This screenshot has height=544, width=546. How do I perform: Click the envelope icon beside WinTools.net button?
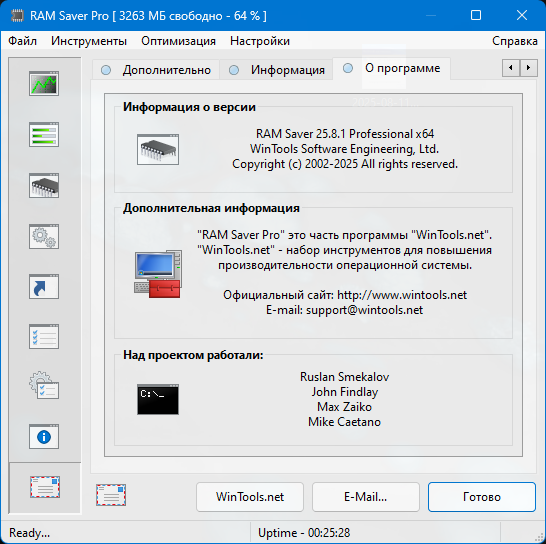[x=111, y=495]
